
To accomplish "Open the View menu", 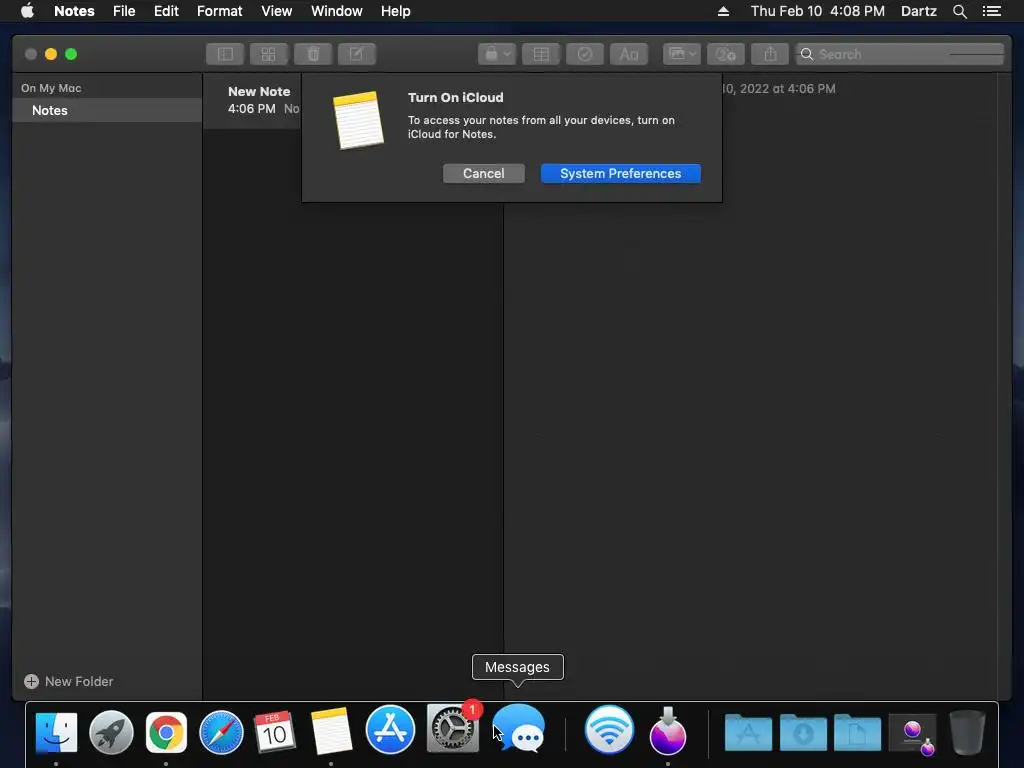I will pyautogui.click(x=276, y=11).
